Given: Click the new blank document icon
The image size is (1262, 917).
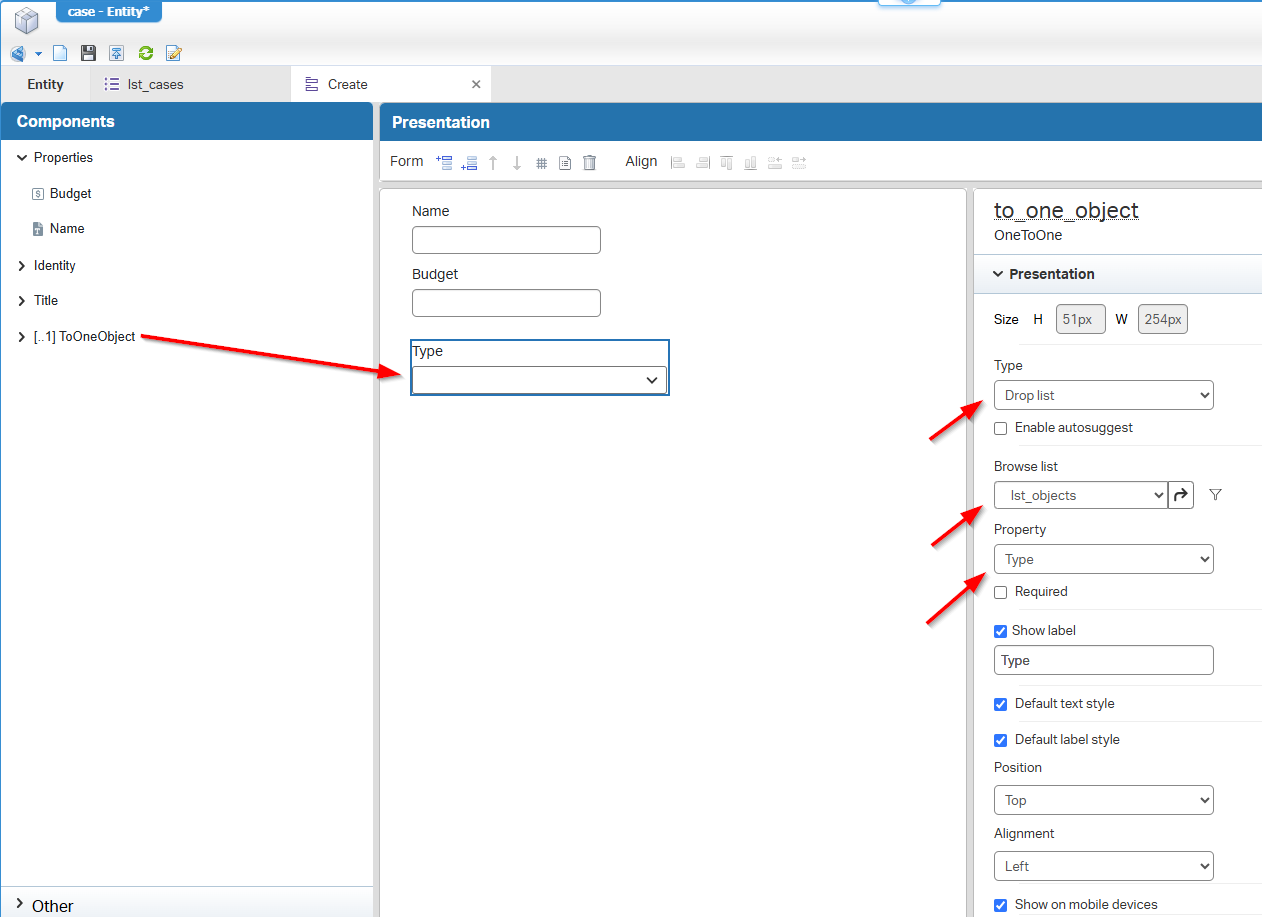Looking at the screenshot, I should point(60,54).
